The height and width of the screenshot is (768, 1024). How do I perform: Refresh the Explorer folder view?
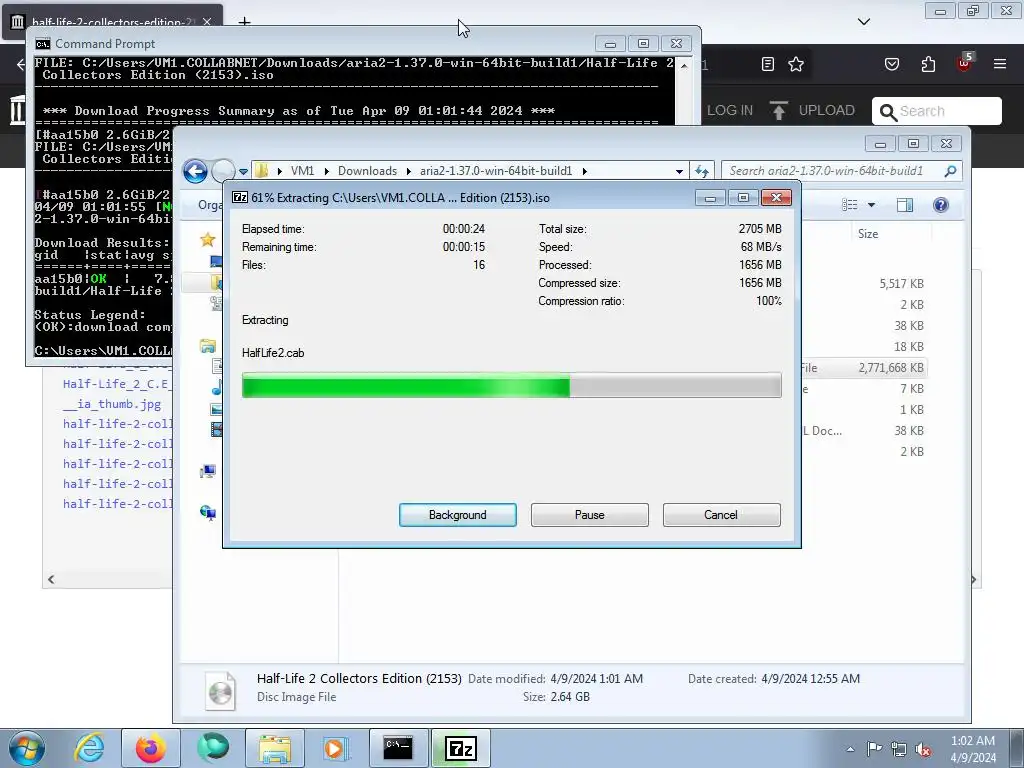[702, 171]
